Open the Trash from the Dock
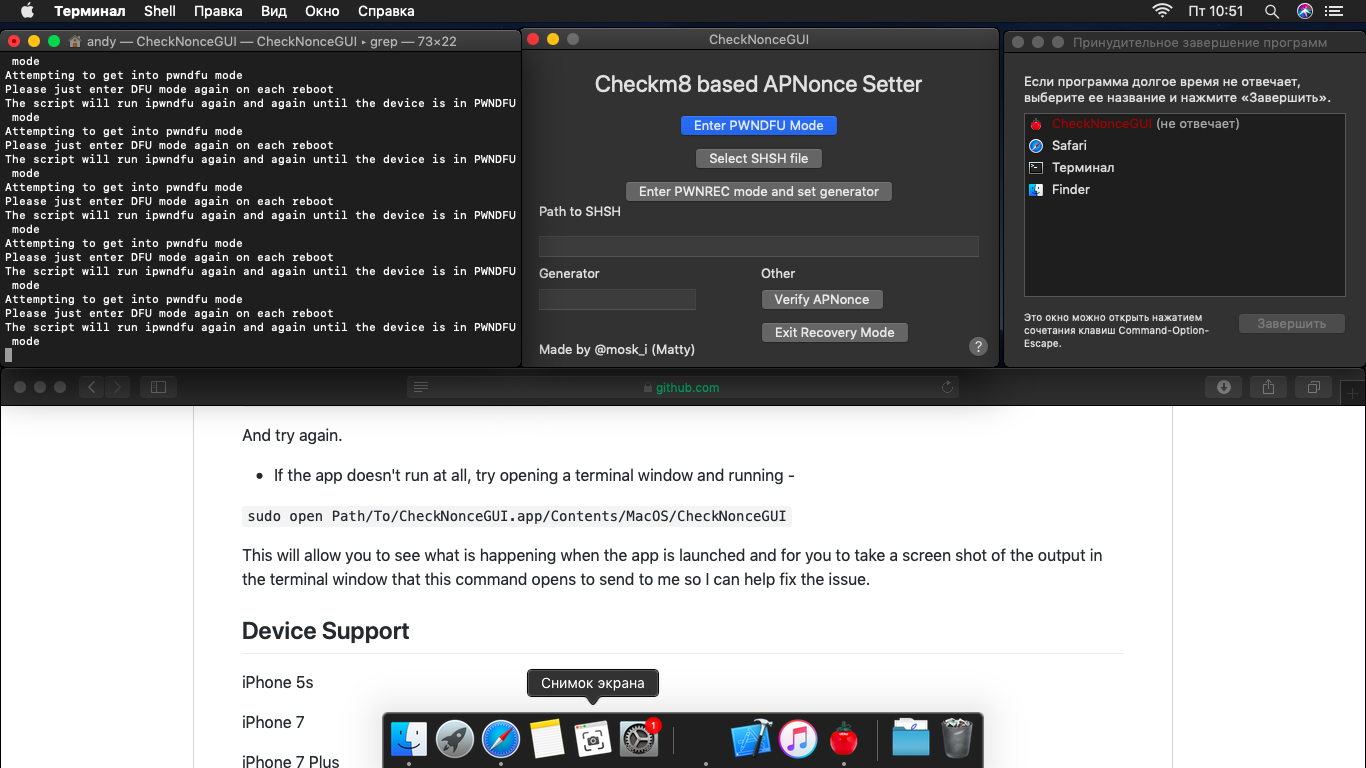The width and height of the screenshot is (1366, 768). pyautogui.click(x=956, y=739)
